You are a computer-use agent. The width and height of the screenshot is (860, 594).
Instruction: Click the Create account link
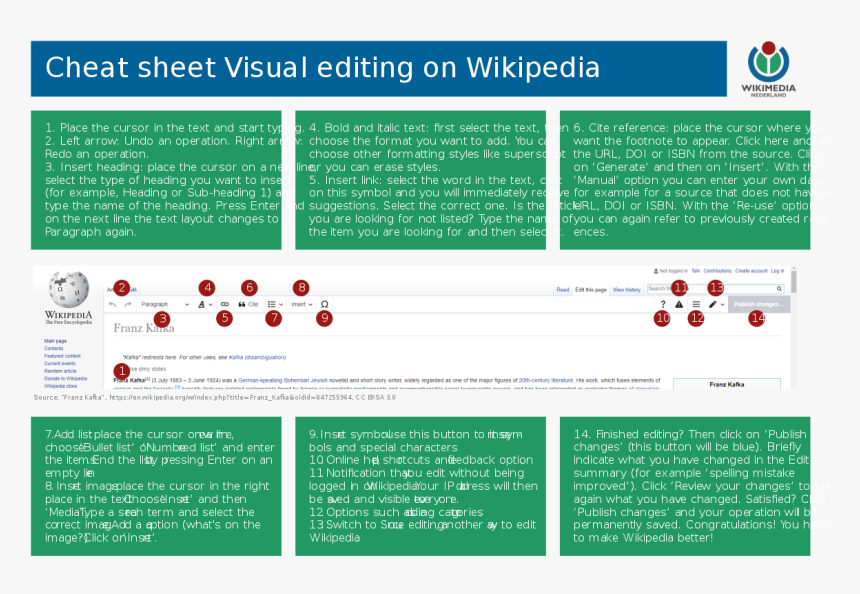(751, 271)
